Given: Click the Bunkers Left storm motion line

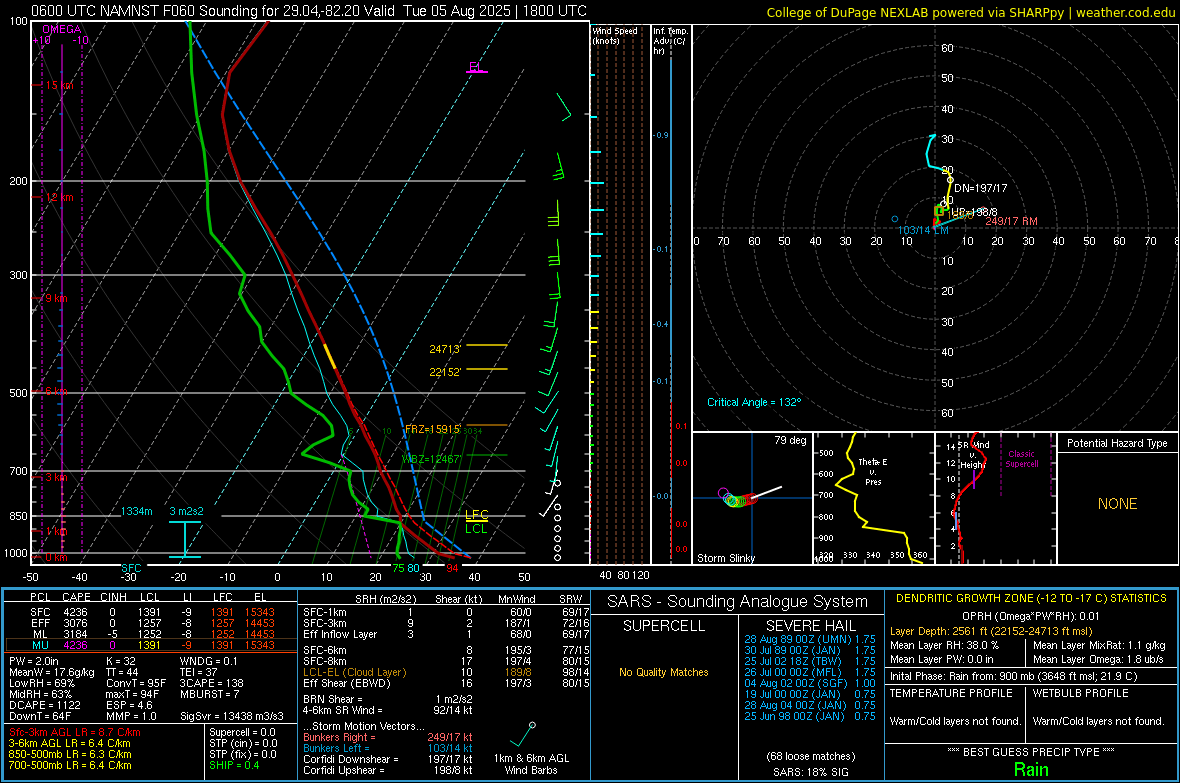Looking at the screenshot, I should [388, 748].
